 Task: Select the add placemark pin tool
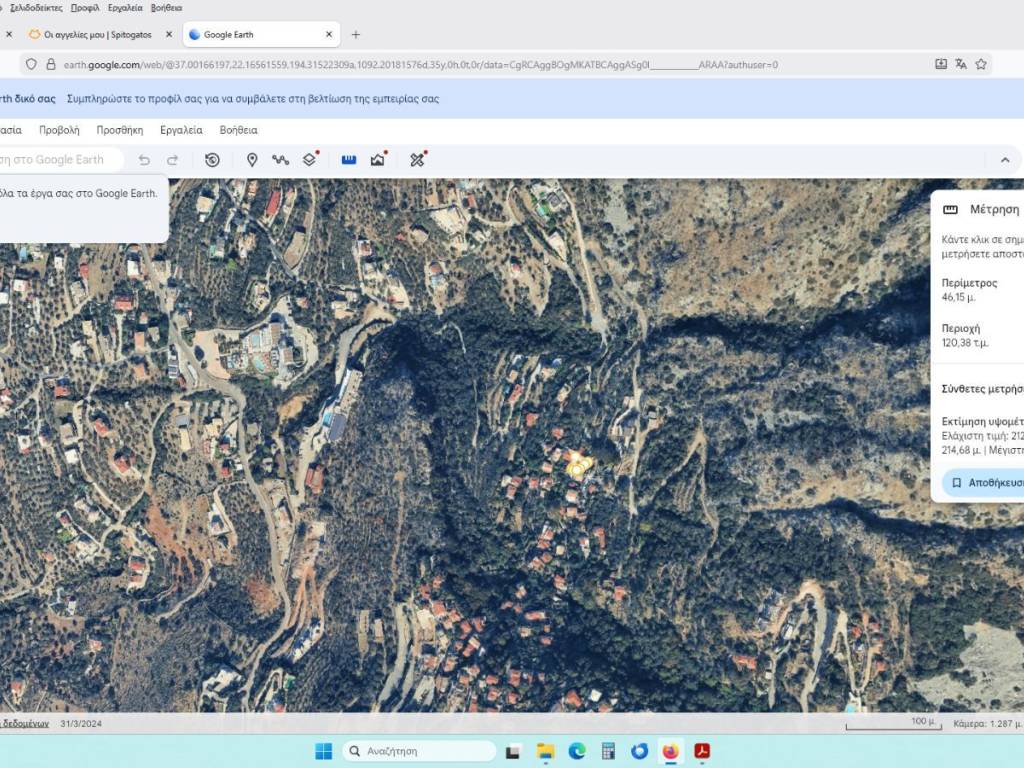click(252, 160)
